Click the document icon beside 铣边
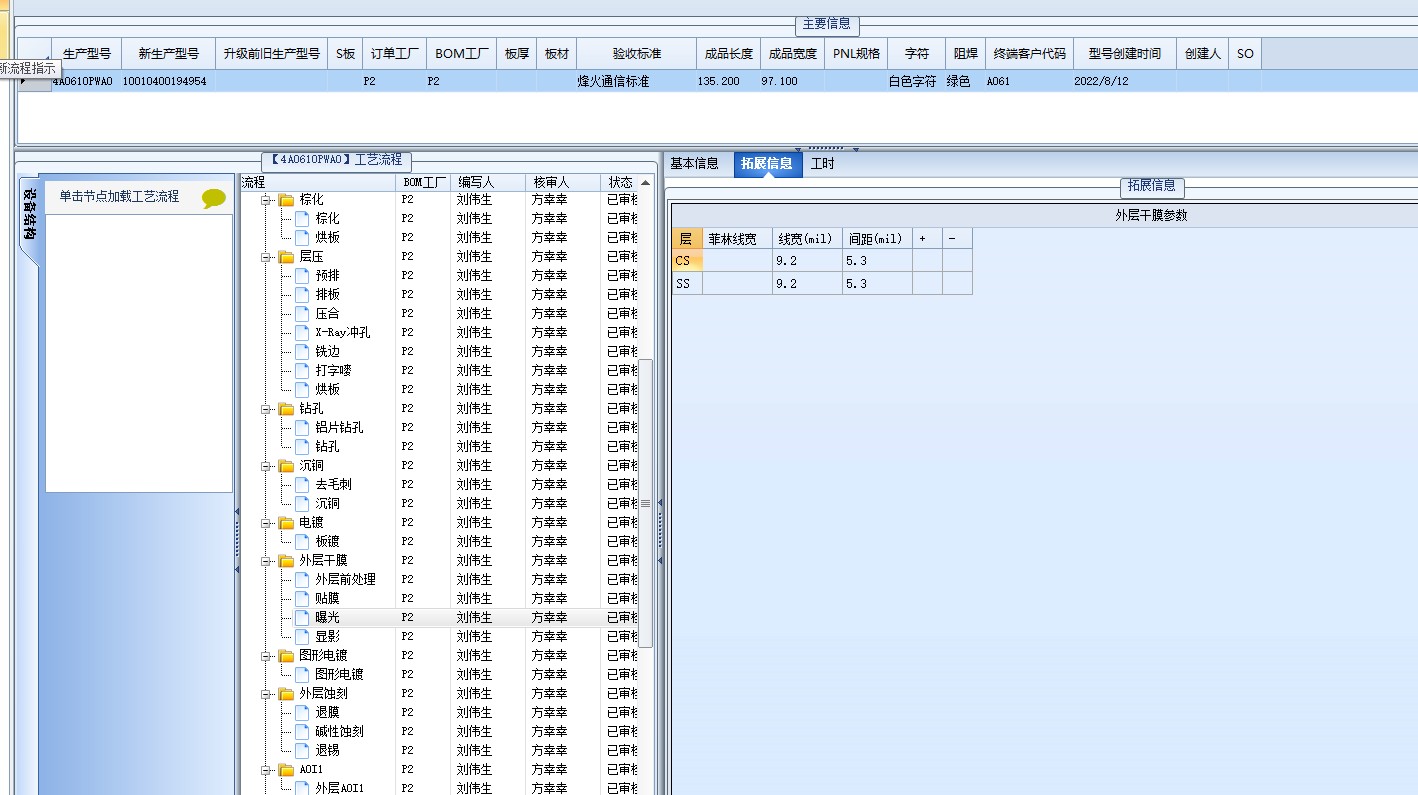Screen dimensions: 1418x795 pos(302,351)
